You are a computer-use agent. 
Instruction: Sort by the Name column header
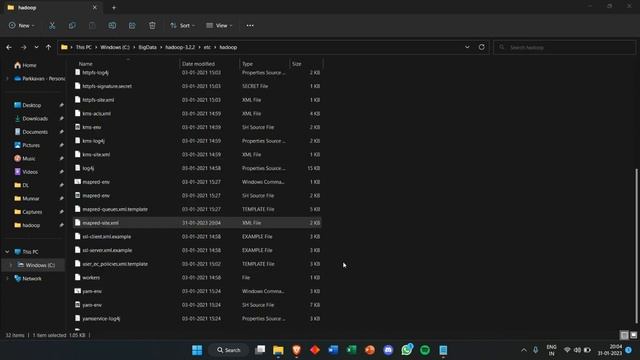pyautogui.click(x=85, y=64)
